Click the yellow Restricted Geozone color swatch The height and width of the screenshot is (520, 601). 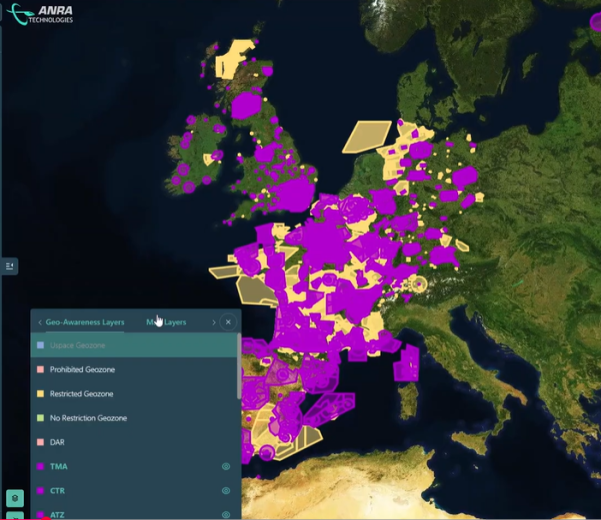click(40, 393)
